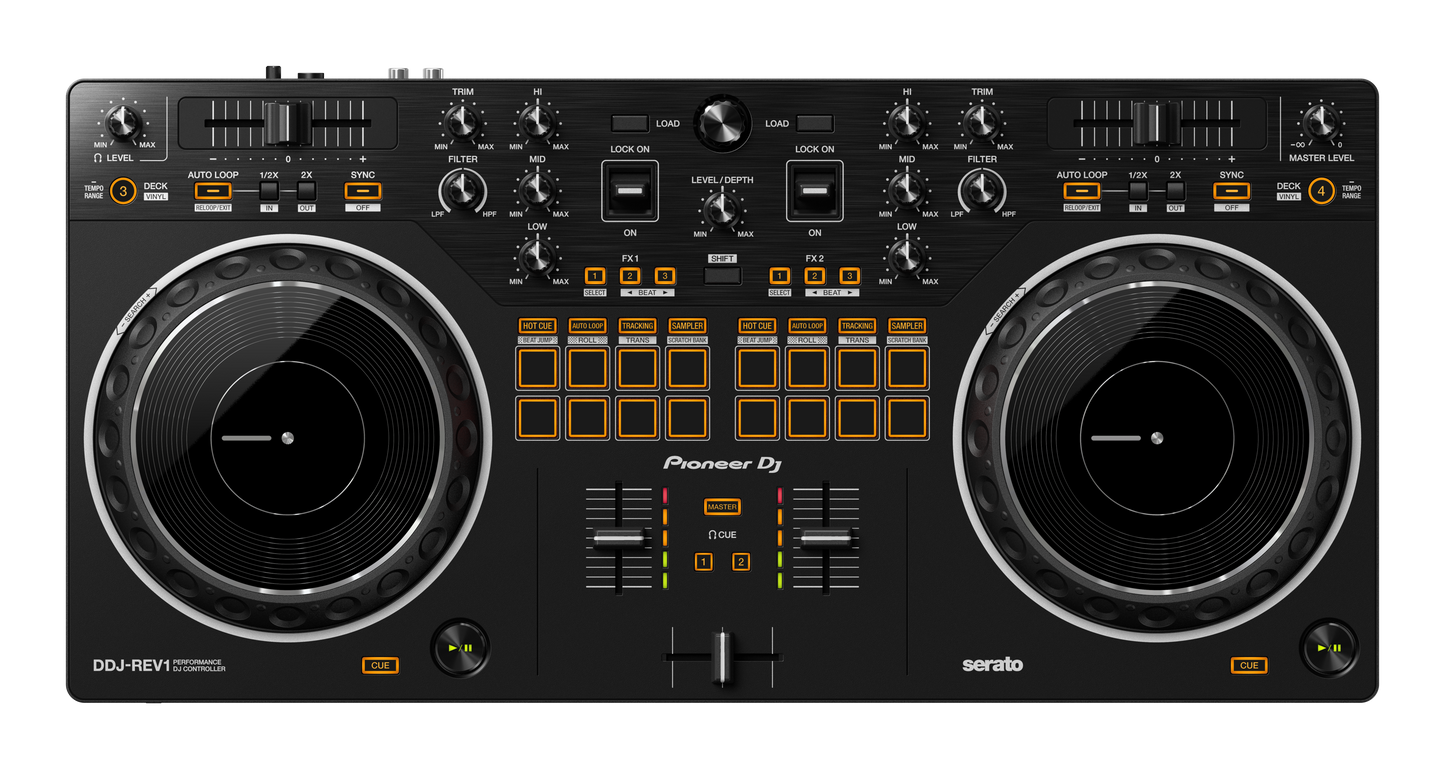Select the SAMPLER pad mode on right deck

906,325
